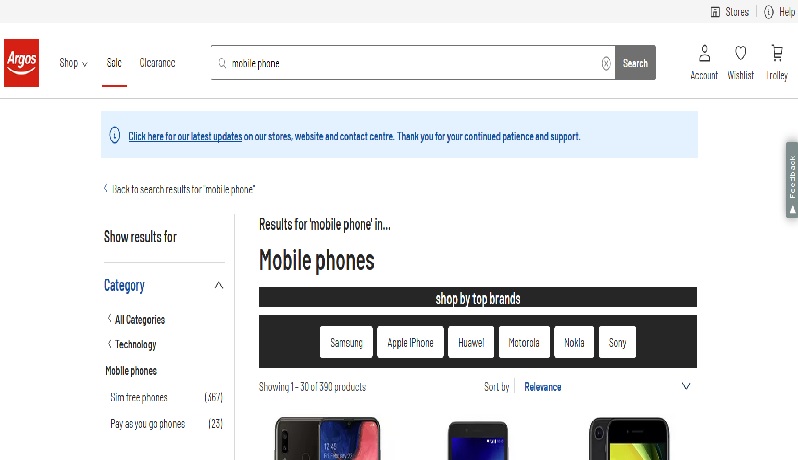Filter by Sim free phones
This screenshot has width=798, height=460.
pos(139,397)
